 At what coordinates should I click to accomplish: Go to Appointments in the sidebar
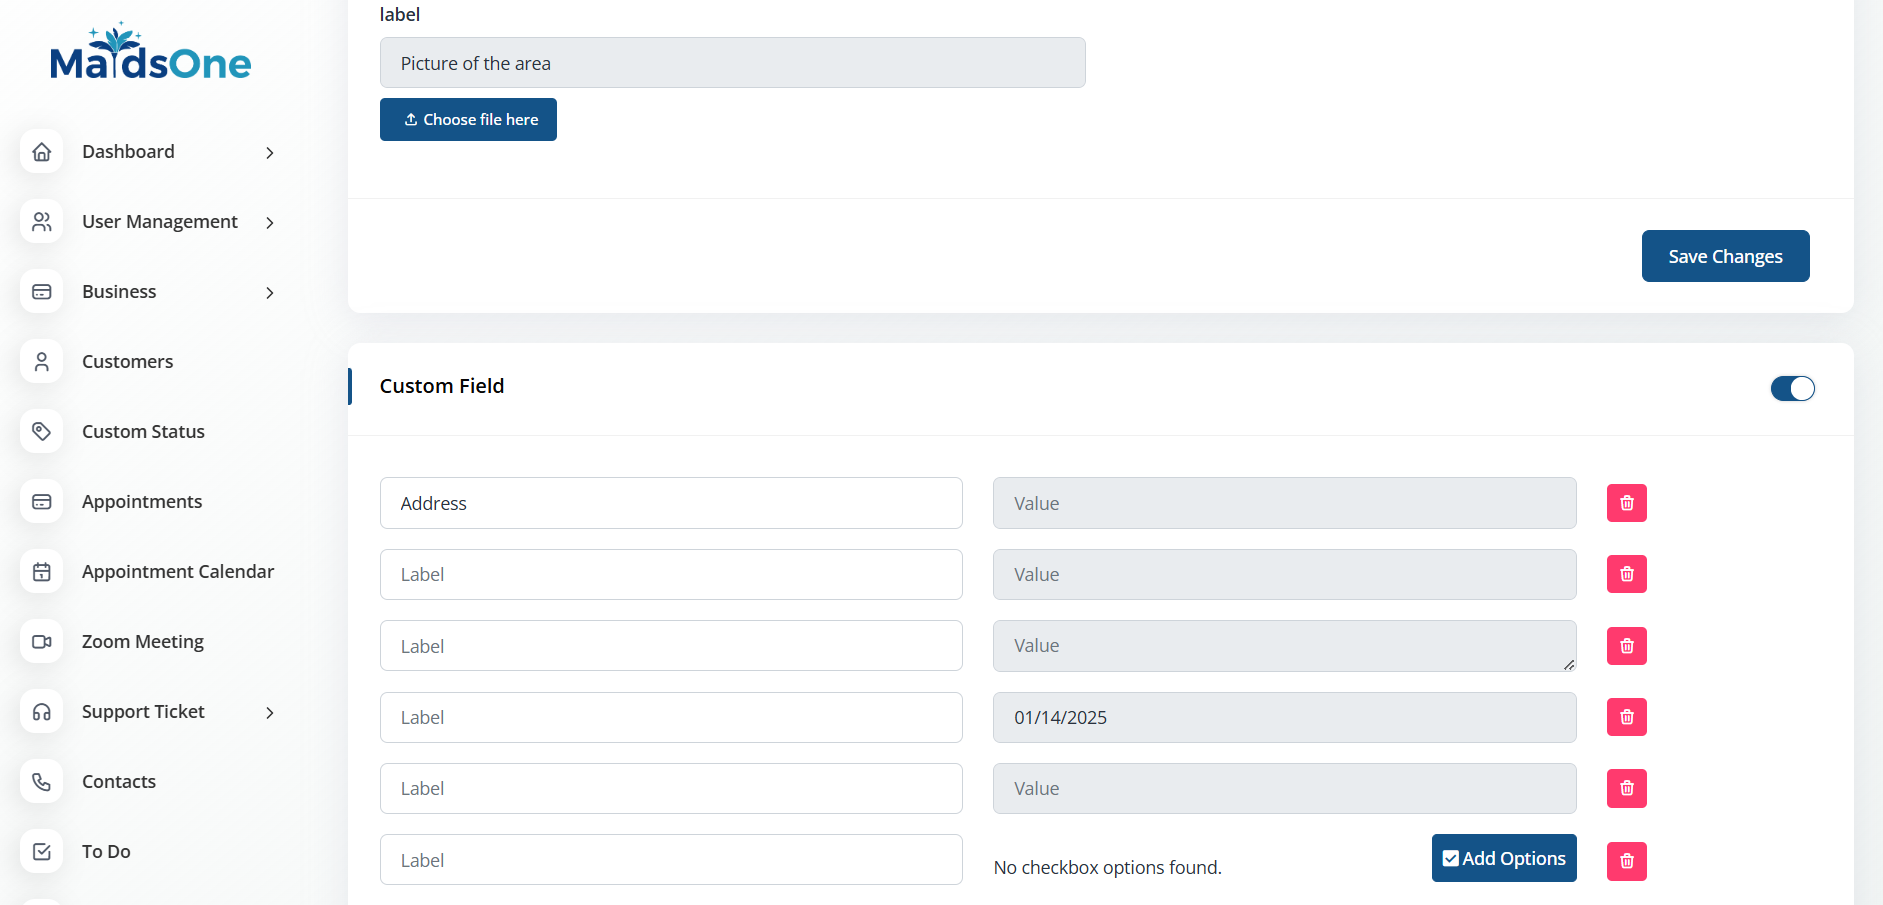click(142, 502)
